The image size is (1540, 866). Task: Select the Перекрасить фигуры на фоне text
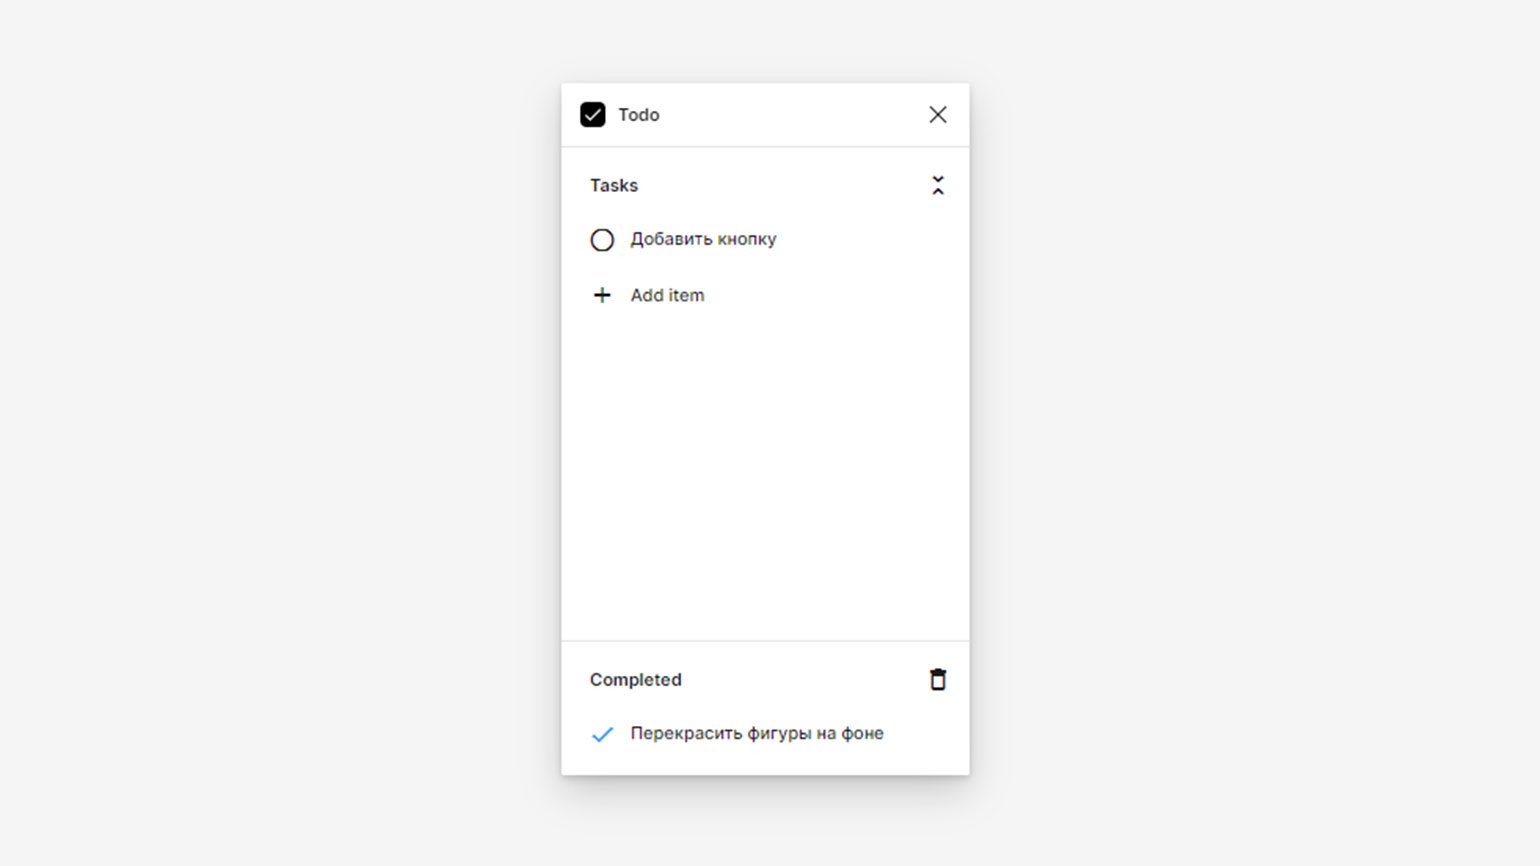(757, 733)
